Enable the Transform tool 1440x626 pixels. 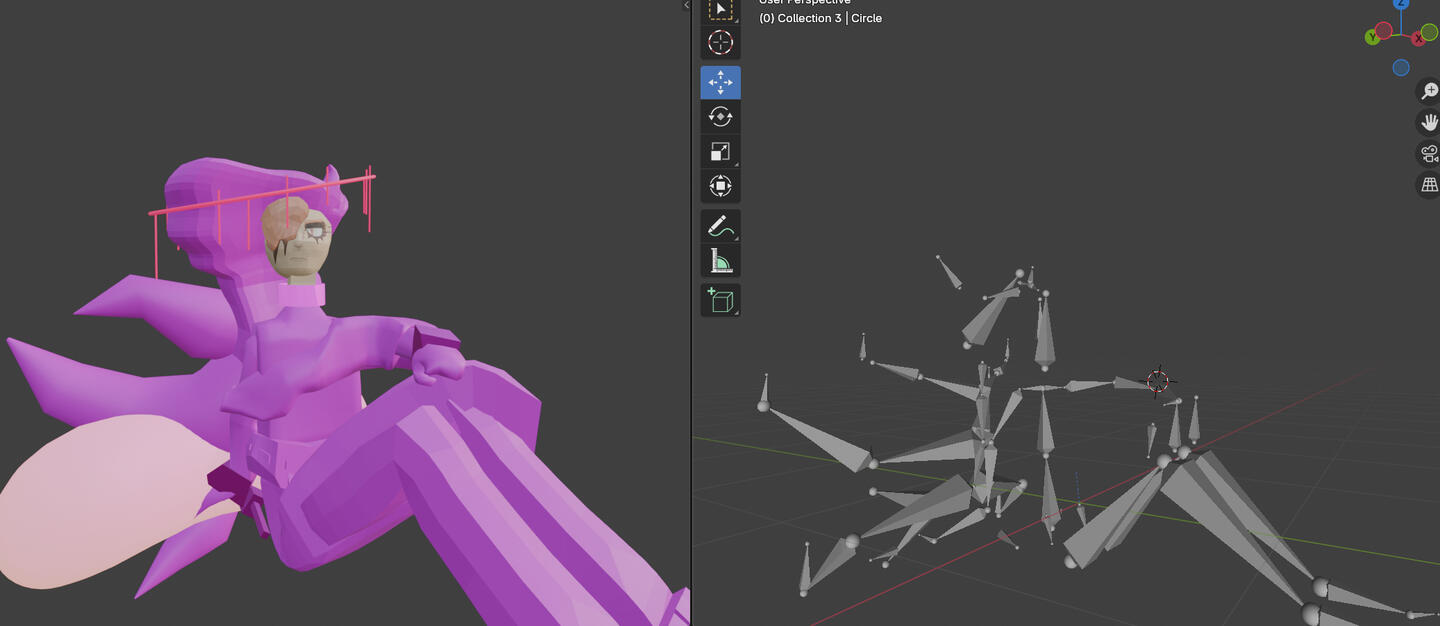pos(720,186)
